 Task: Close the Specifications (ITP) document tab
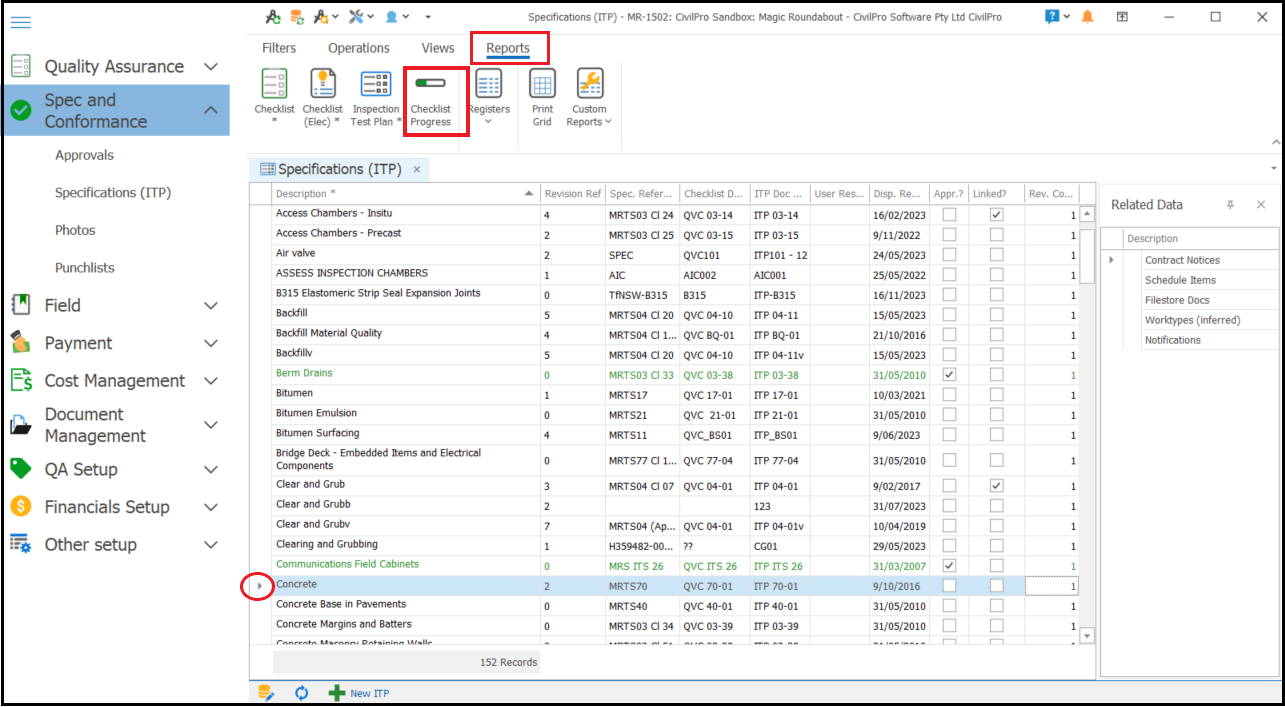pyautogui.click(x=417, y=169)
